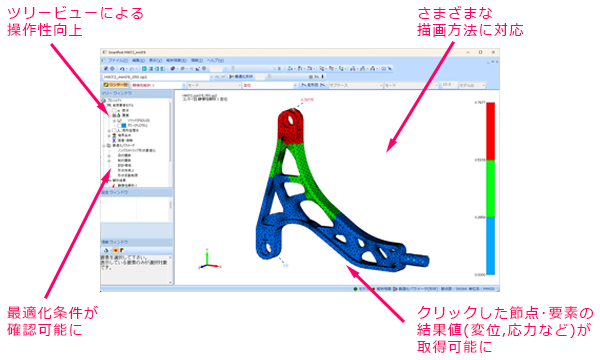Collapse the 最適化パラメータ tree node
The height and width of the screenshot is (360, 600).
104,146
